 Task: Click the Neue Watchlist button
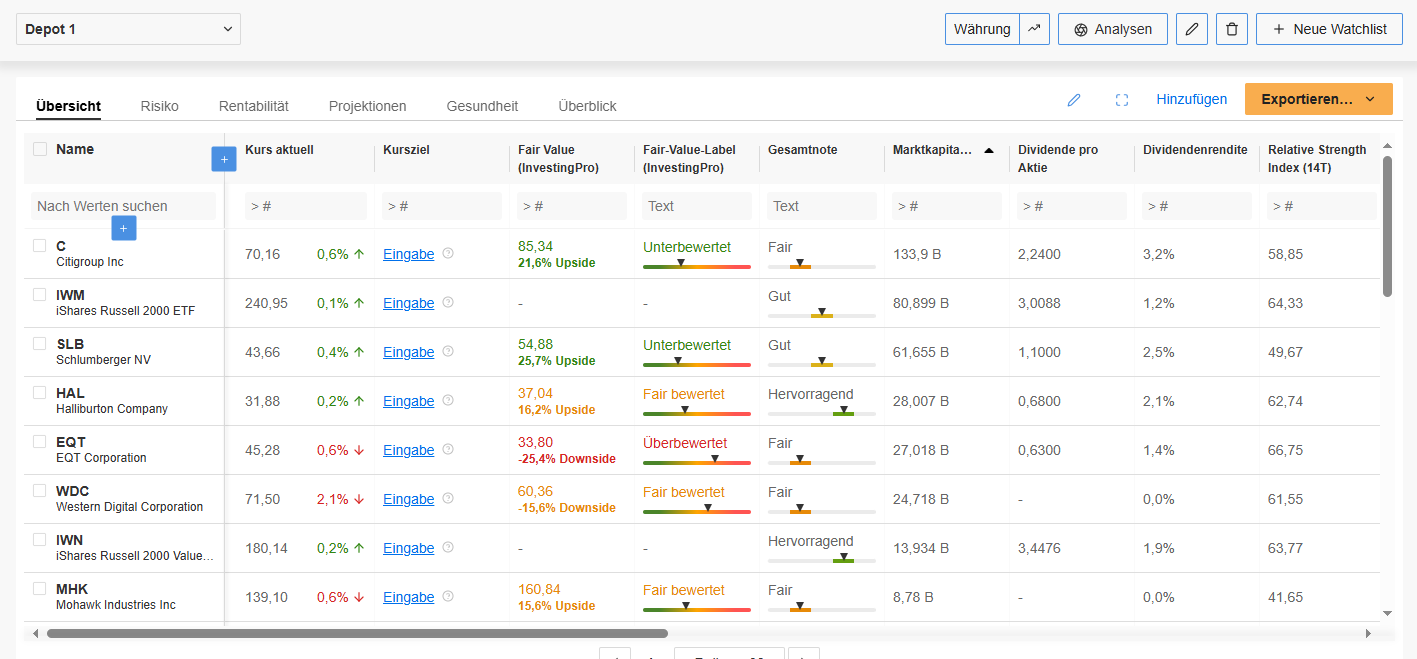pyautogui.click(x=1329, y=29)
